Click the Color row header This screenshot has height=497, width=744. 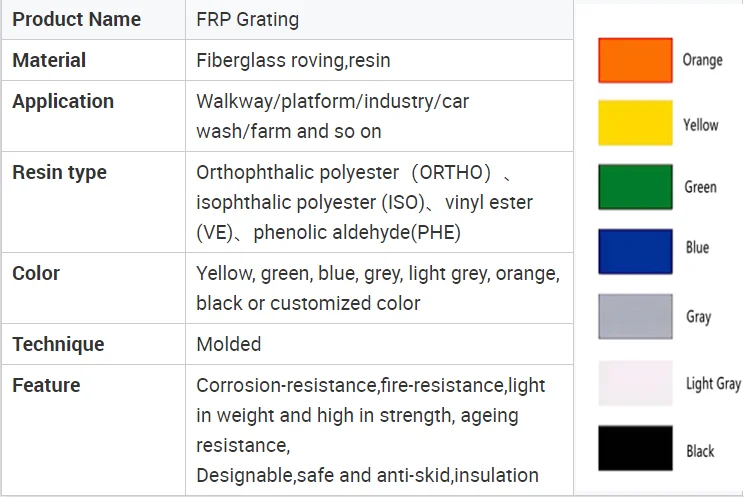(x=36, y=273)
